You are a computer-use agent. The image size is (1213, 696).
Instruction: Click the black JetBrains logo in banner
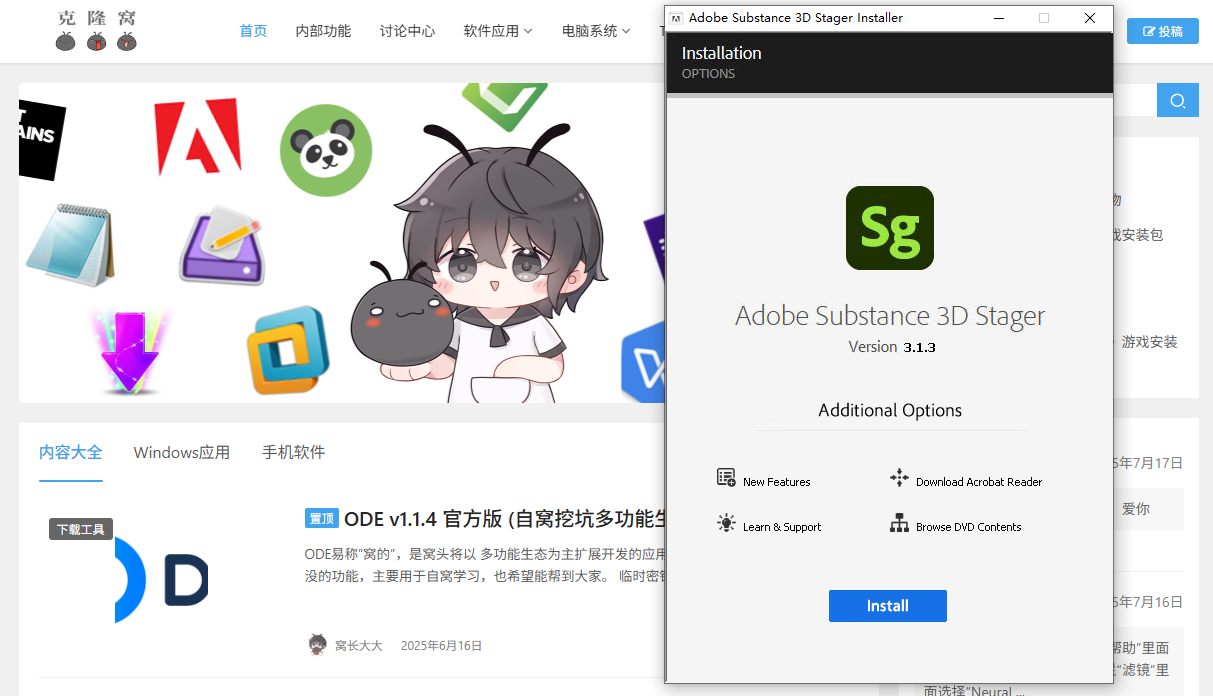pos(41,140)
